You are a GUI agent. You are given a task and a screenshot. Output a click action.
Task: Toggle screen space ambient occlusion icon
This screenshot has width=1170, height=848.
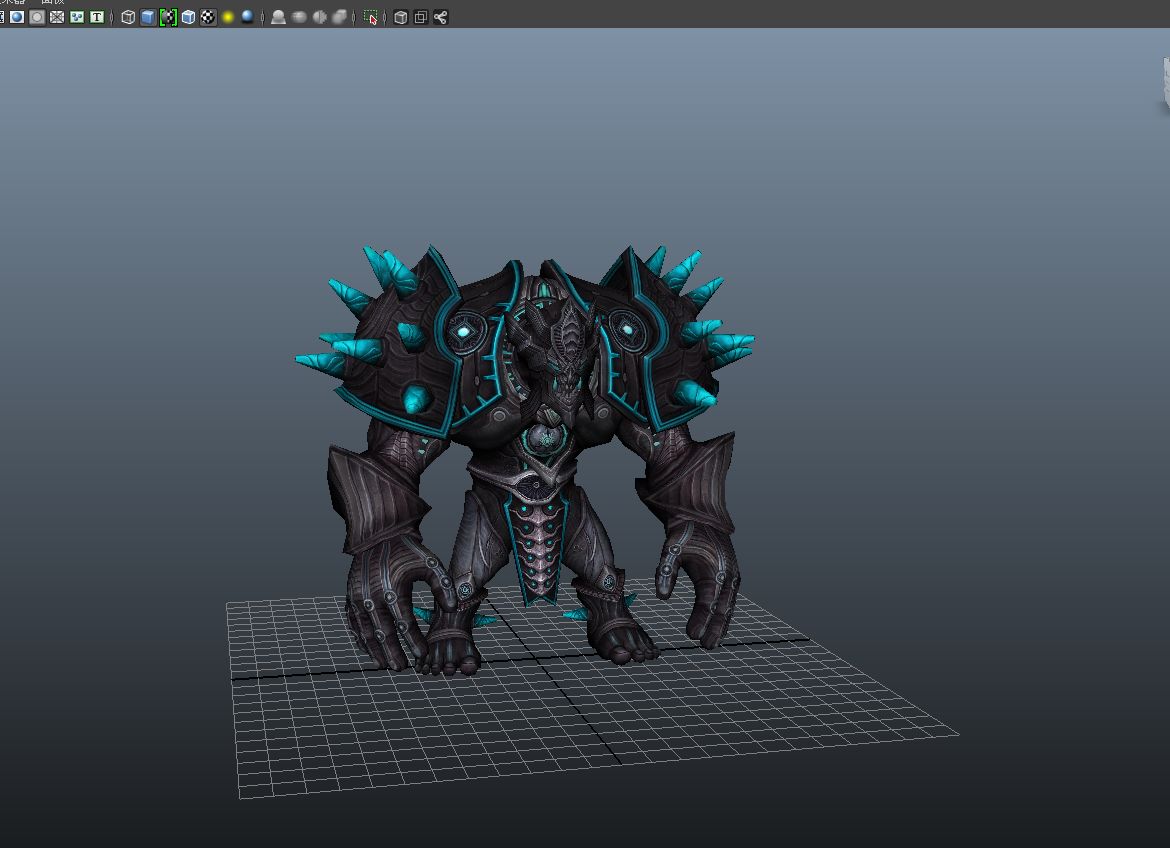click(278, 17)
